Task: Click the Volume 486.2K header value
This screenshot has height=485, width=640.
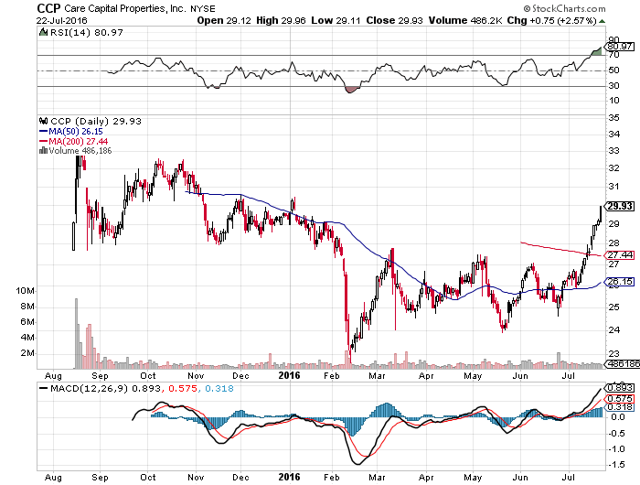Action: tap(465, 20)
